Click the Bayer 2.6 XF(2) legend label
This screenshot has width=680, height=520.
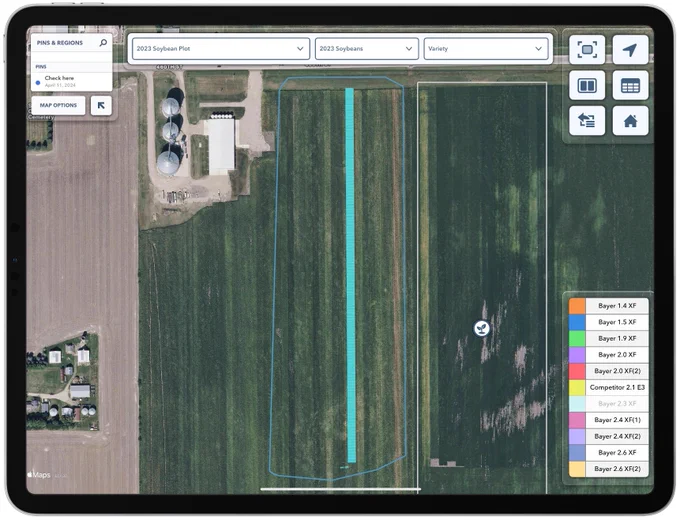coord(617,469)
